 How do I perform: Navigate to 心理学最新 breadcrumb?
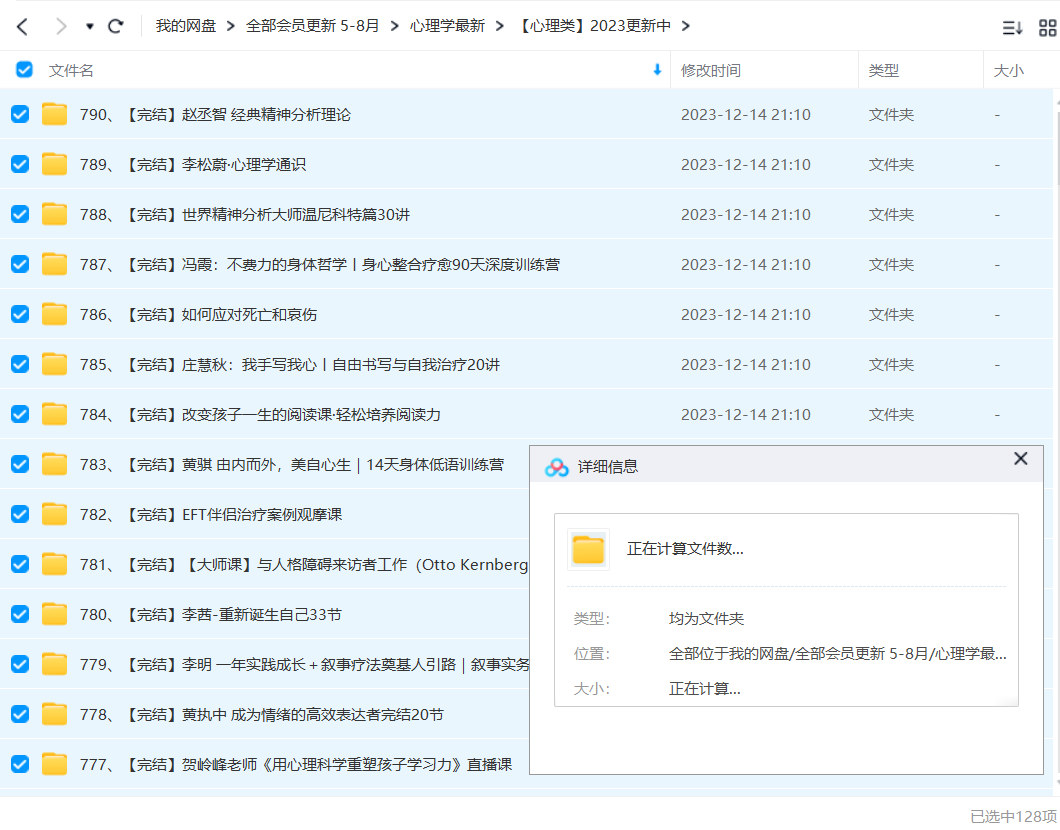[447, 26]
